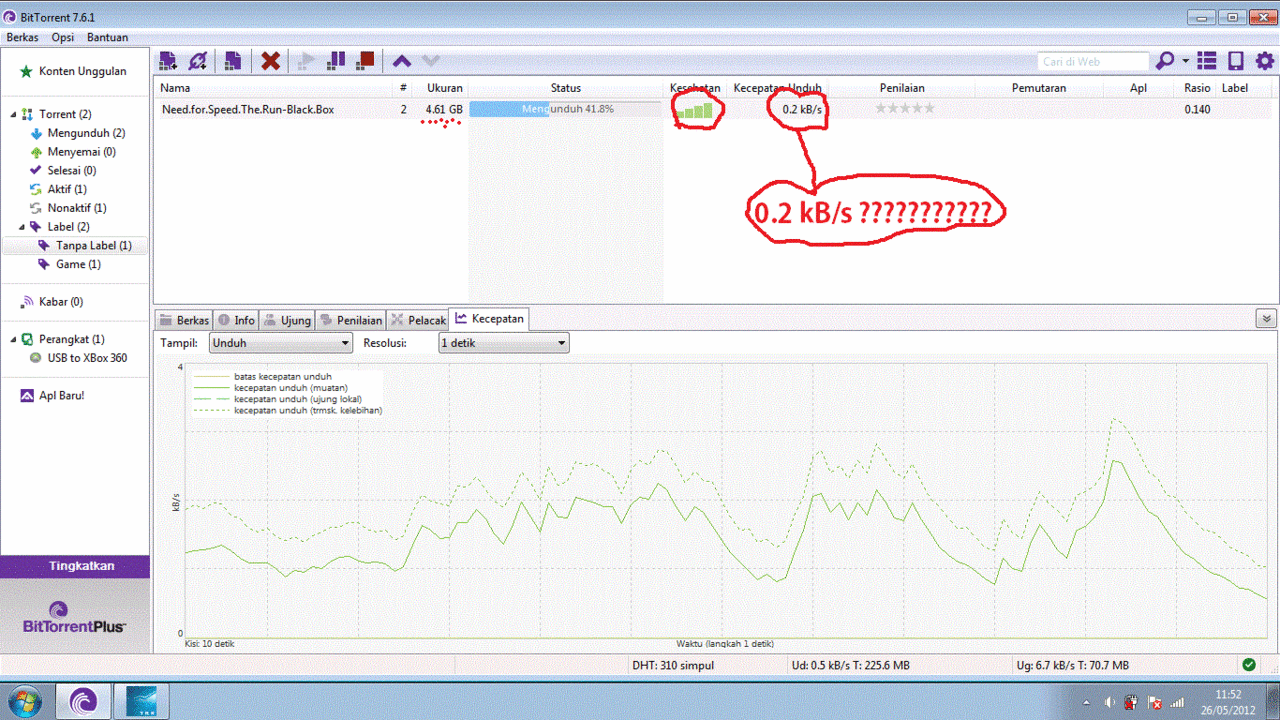The image size is (1280, 720).
Task: Click the Stop torrent red square icon
Action: click(x=365, y=61)
